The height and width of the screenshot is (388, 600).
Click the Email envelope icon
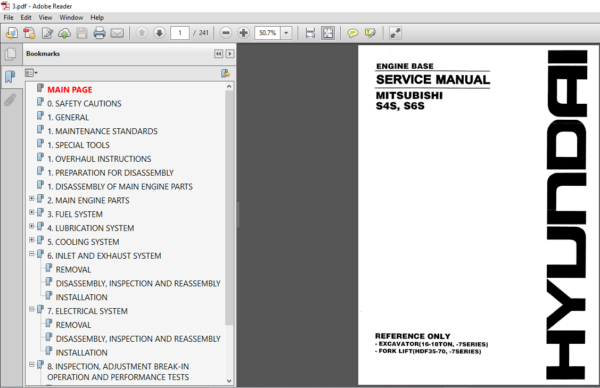pos(117,33)
